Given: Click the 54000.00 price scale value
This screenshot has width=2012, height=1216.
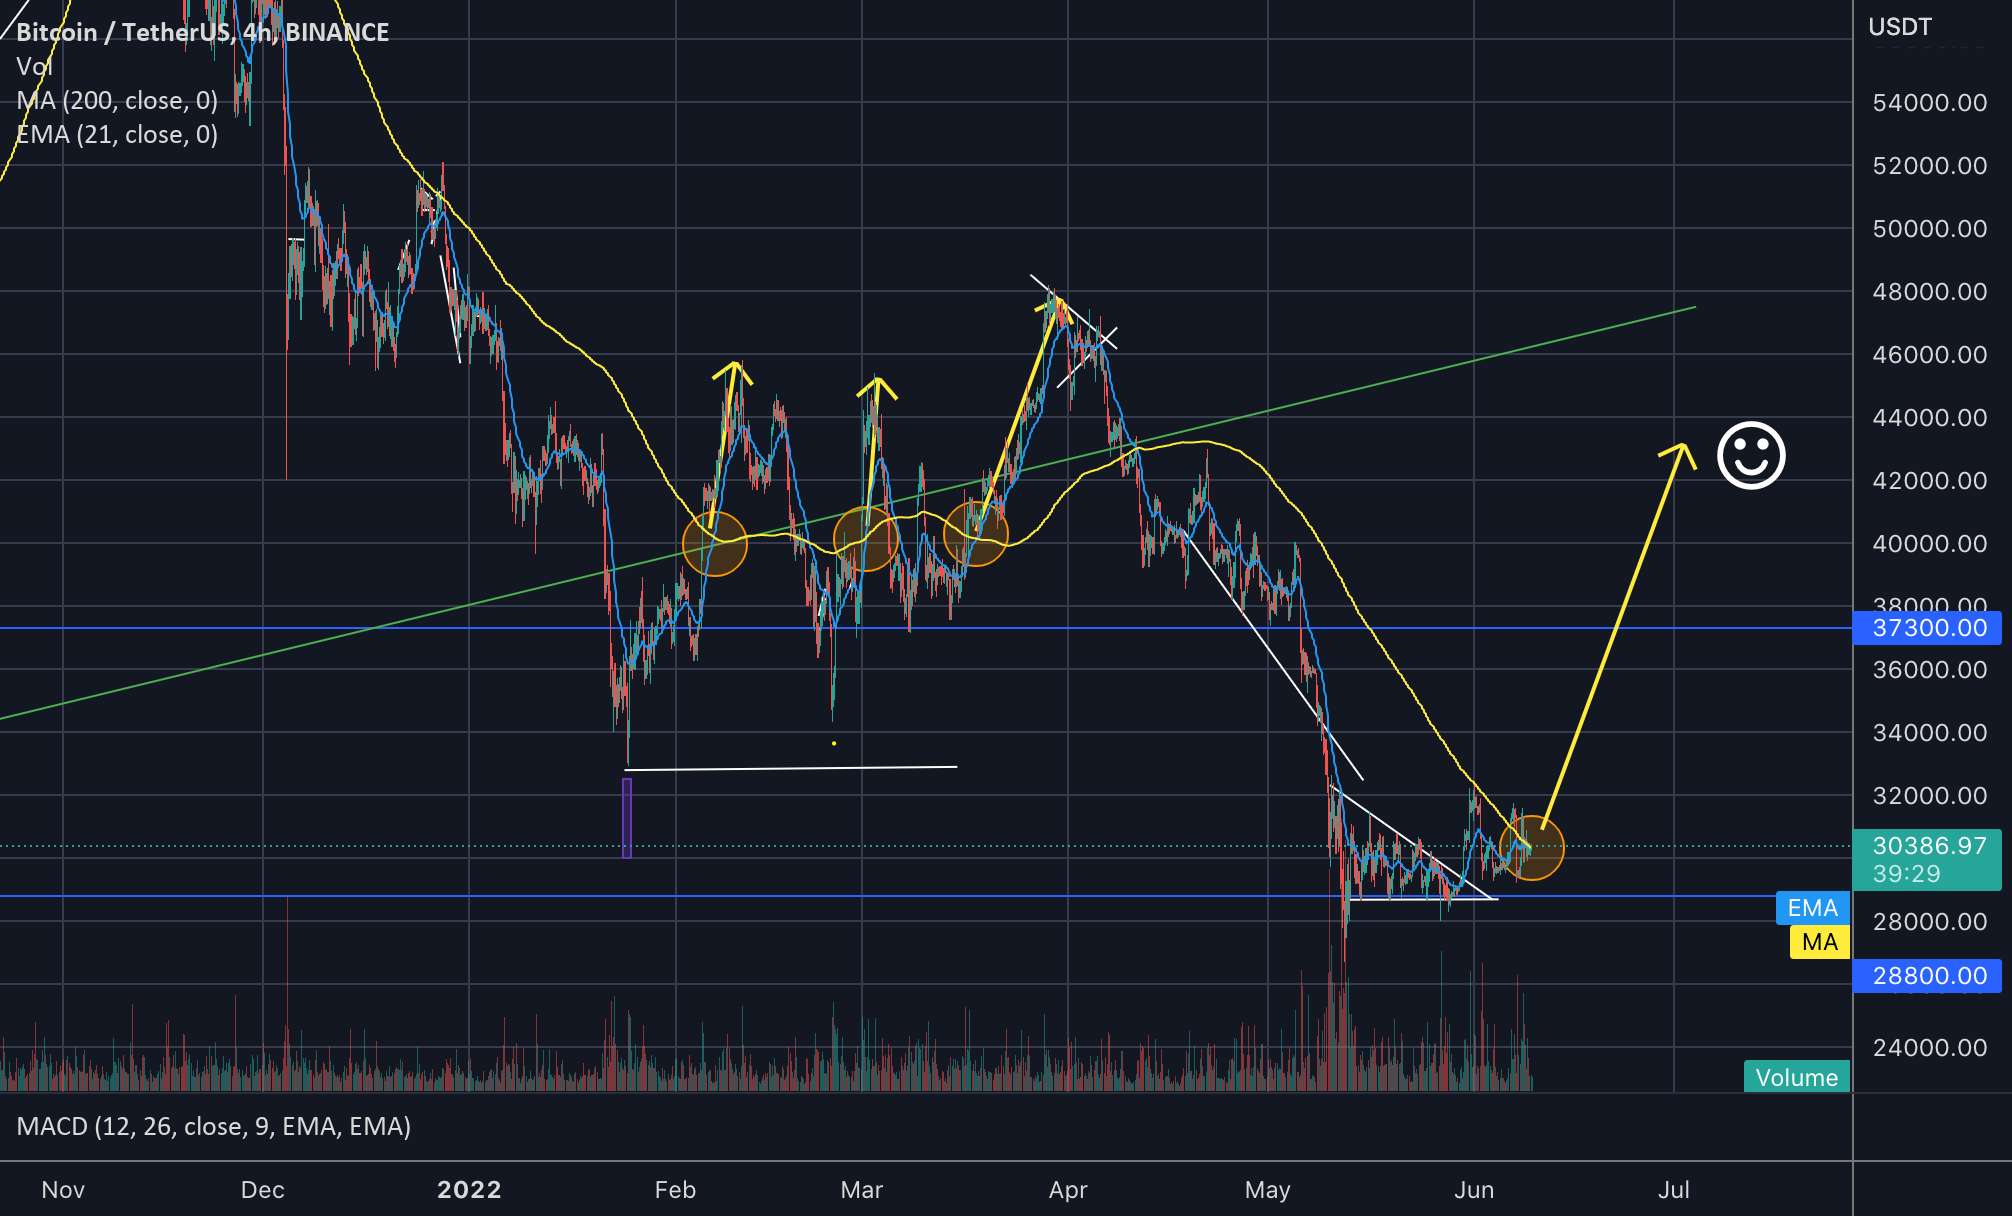Looking at the screenshot, I should click(1930, 103).
